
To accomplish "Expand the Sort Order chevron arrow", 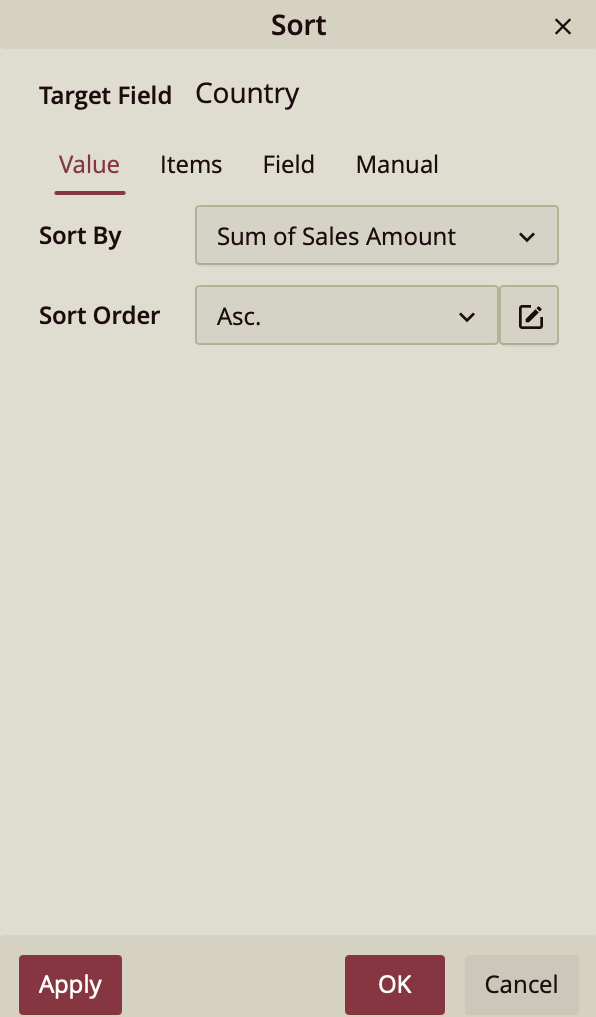I will (467, 317).
